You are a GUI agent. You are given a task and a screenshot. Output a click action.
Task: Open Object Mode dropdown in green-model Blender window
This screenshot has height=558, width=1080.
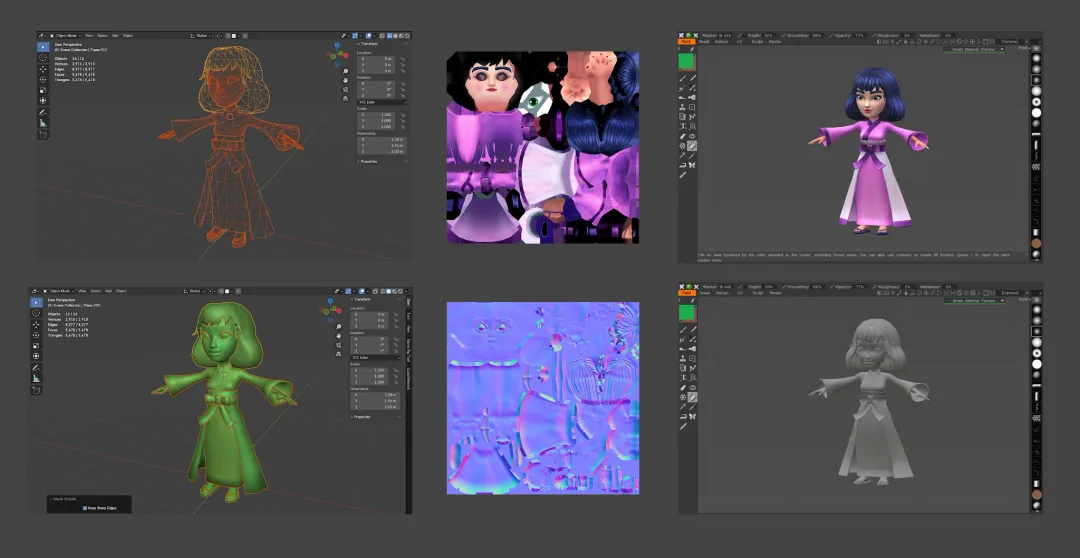[x=59, y=291]
